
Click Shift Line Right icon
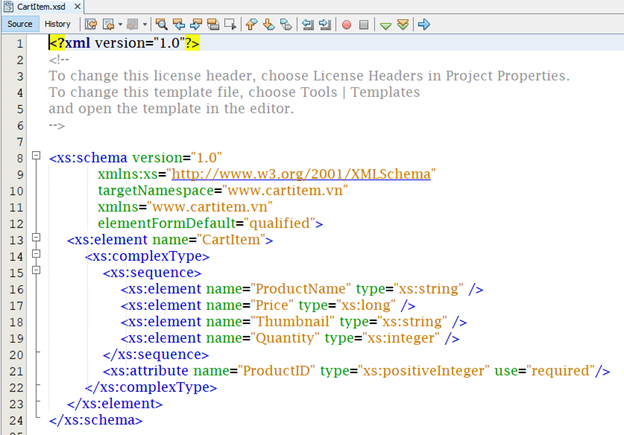[325, 24]
